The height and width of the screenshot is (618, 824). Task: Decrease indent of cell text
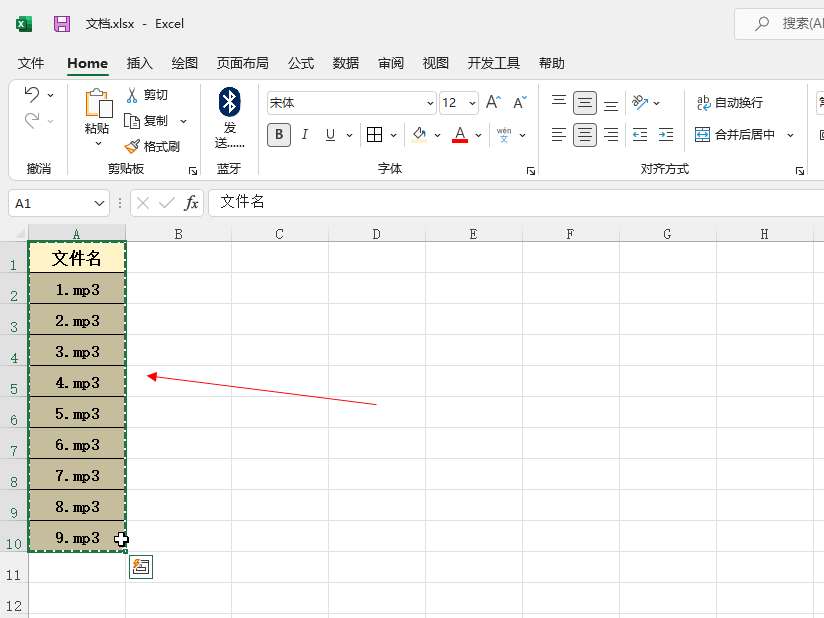click(x=640, y=135)
